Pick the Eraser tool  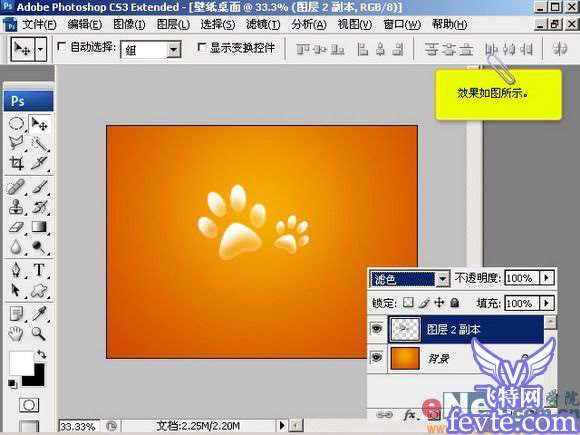pos(16,226)
